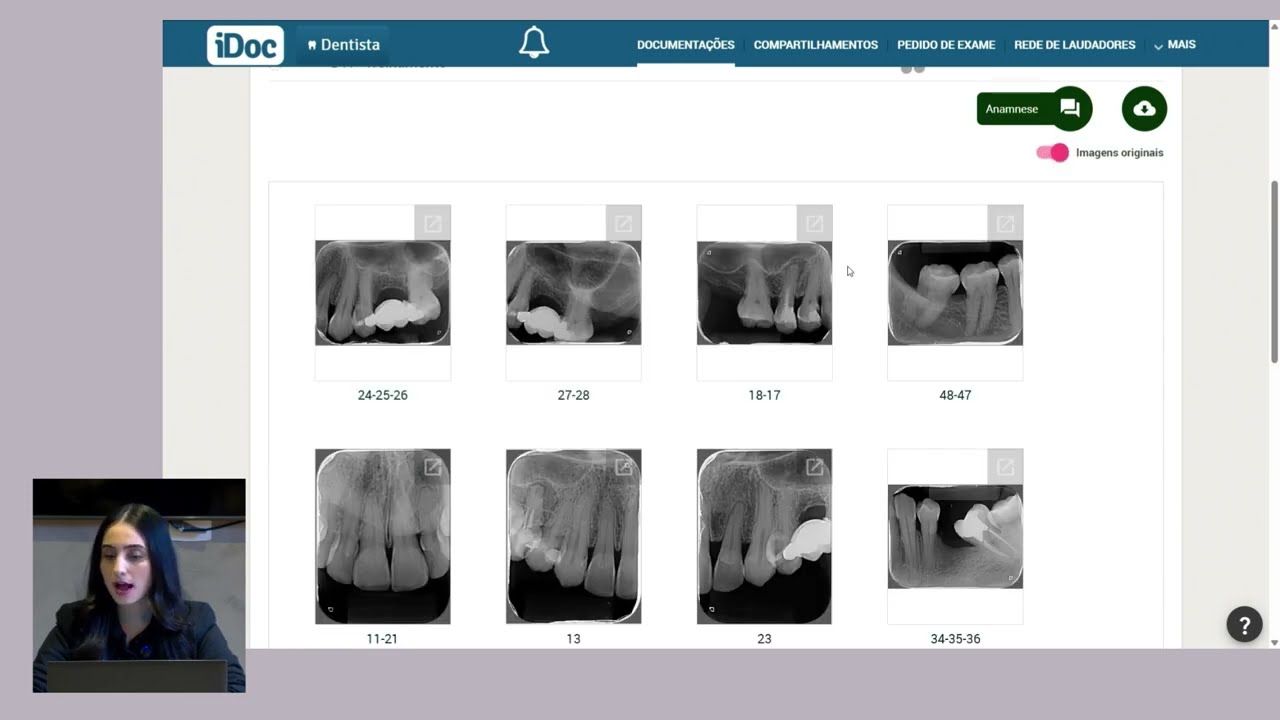The height and width of the screenshot is (720, 1280).
Task: Select the tooth 23 radiograph thumbnail
Action: (x=764, y=537)
